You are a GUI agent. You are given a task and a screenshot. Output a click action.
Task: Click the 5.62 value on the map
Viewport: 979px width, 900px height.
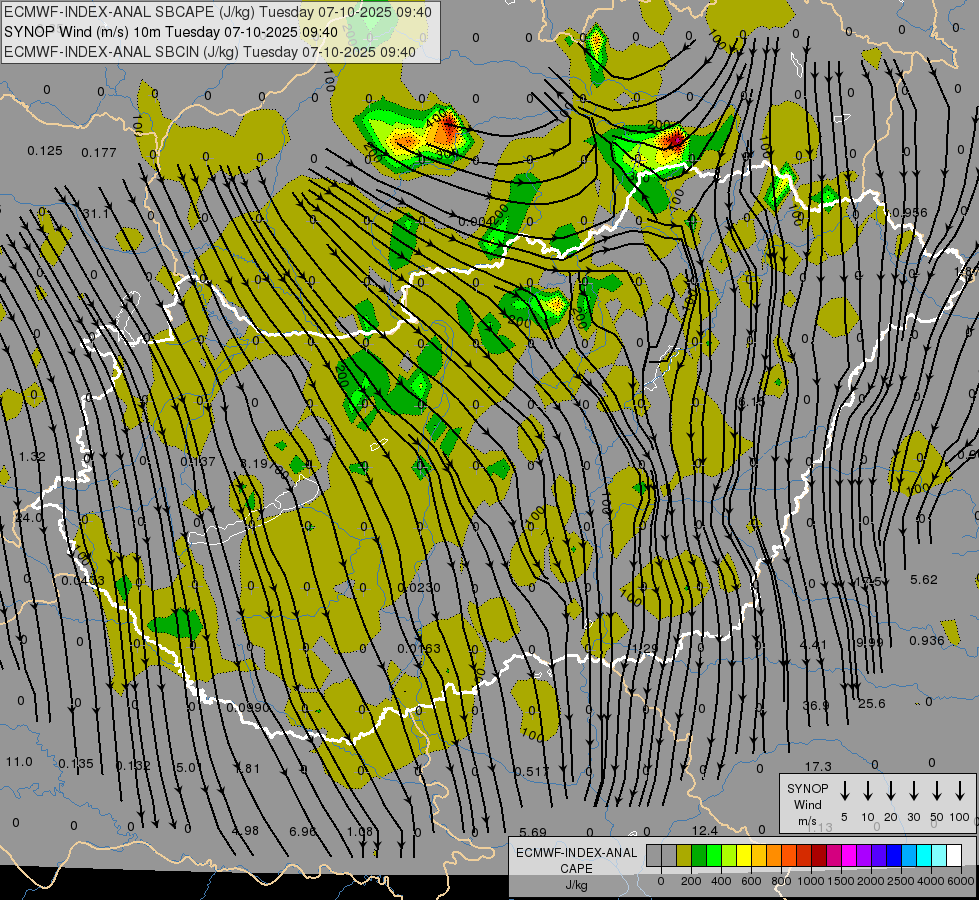point(923,580)
